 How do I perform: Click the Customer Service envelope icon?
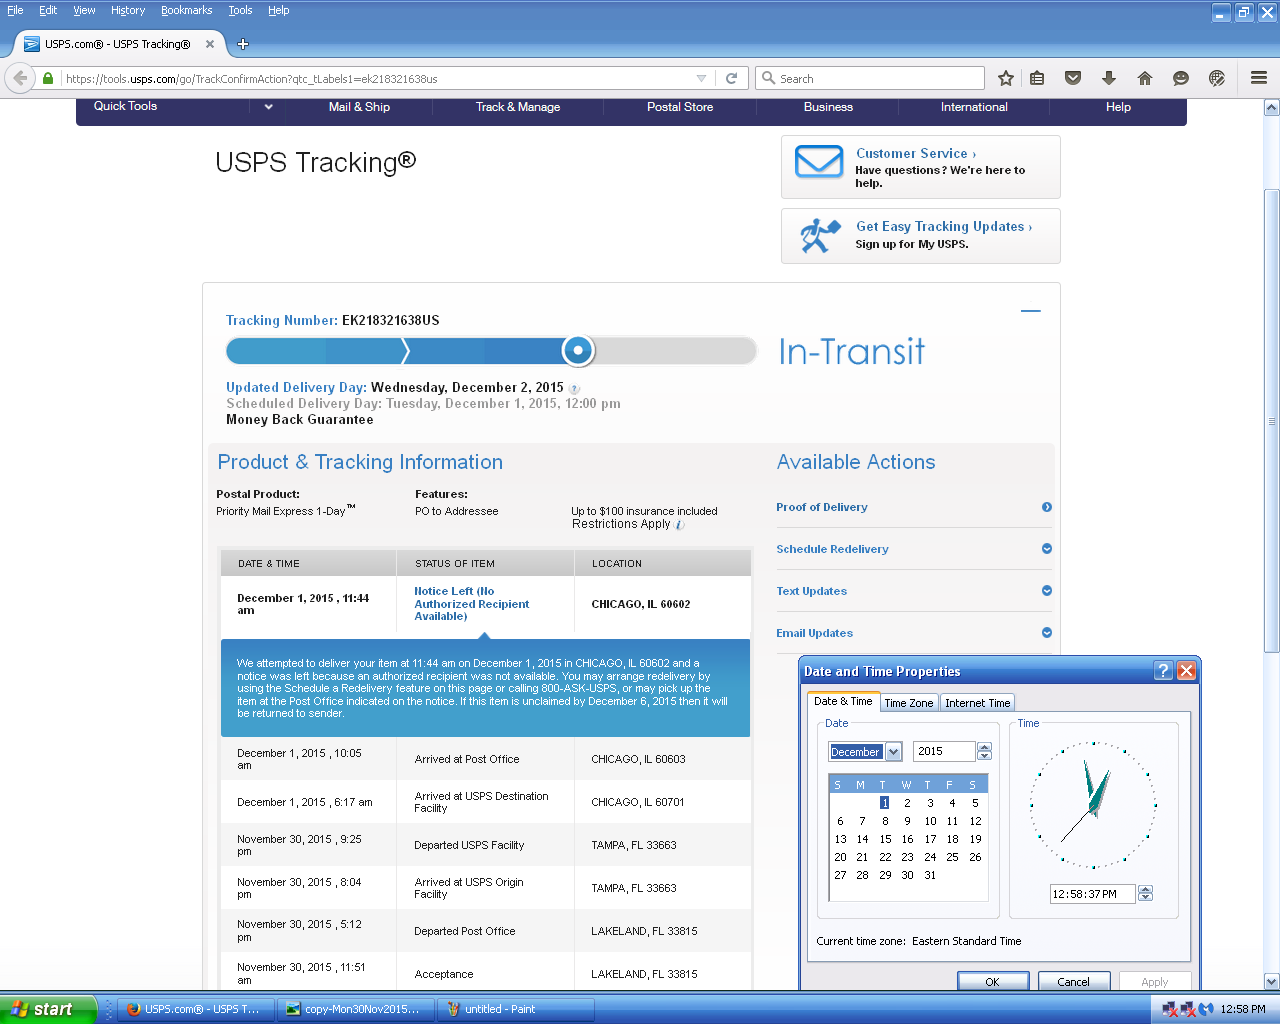point(819,162)
